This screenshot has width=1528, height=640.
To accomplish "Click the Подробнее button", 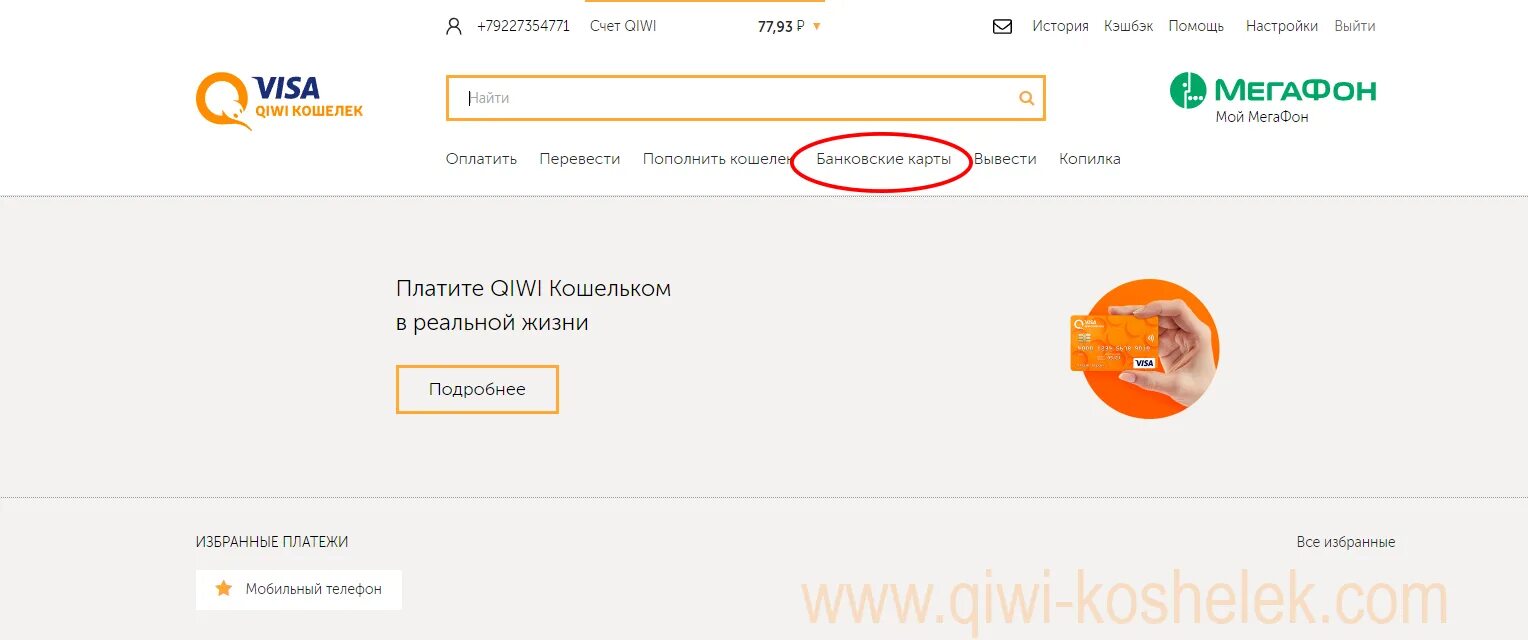I will pyautogui.click(x=477, y=389).
